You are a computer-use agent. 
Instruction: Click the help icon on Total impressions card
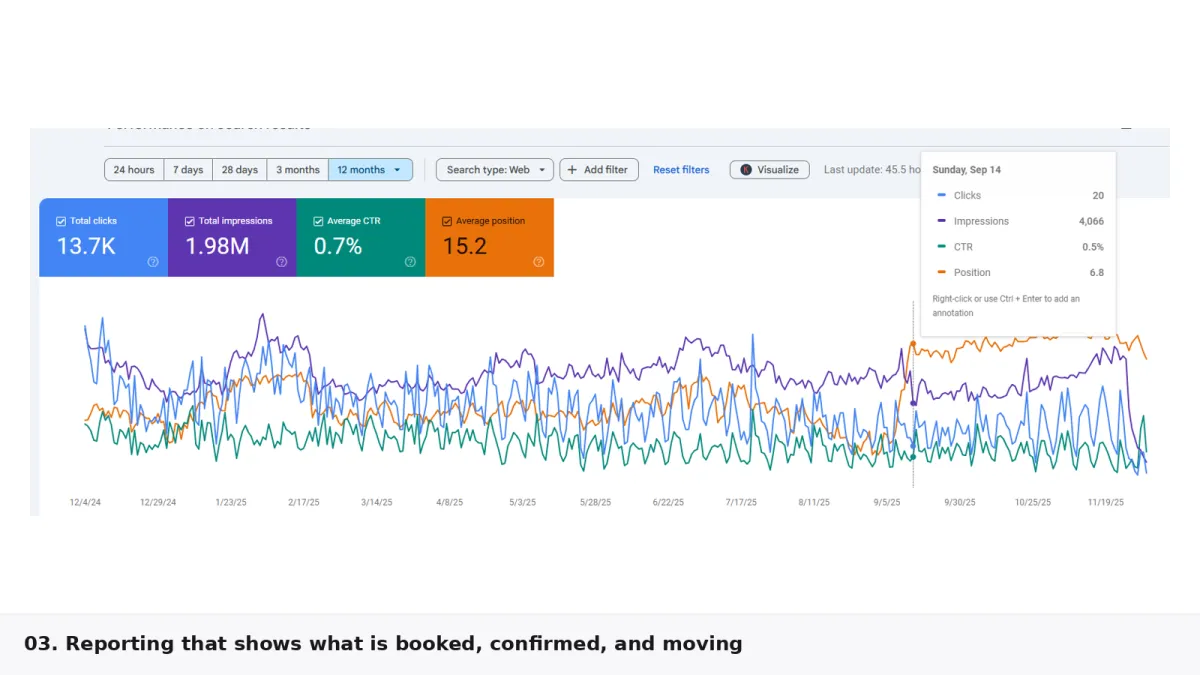pos(282,262)
